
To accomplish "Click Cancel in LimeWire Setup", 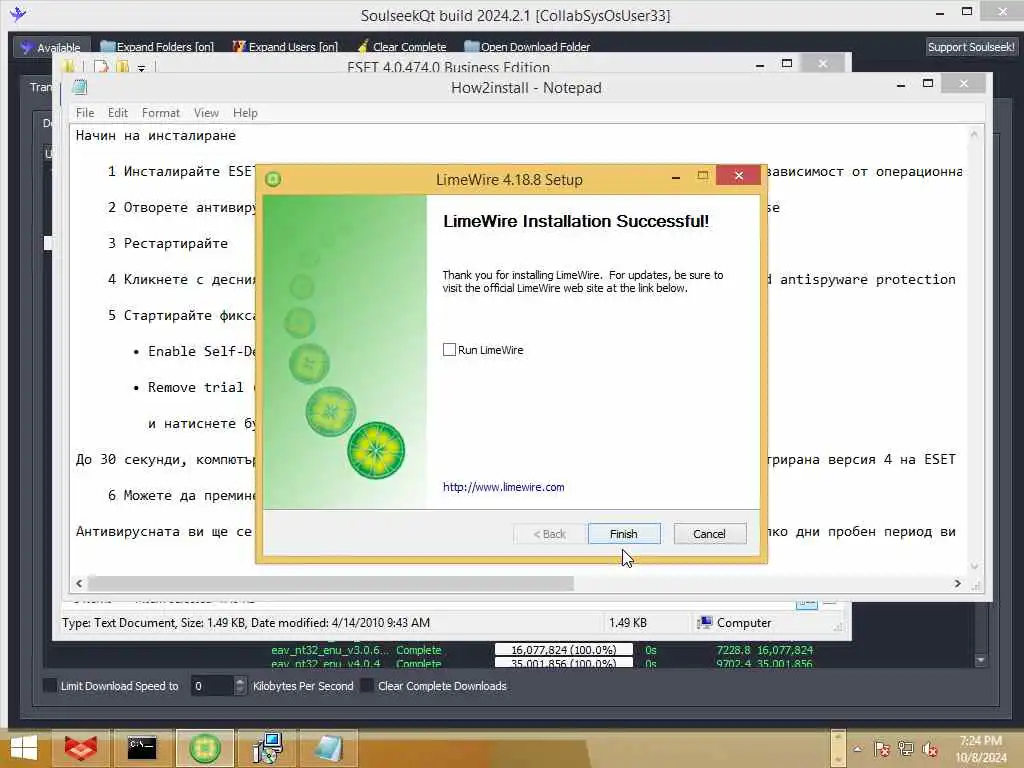I will pyautogui.click(x=709, y=534).
